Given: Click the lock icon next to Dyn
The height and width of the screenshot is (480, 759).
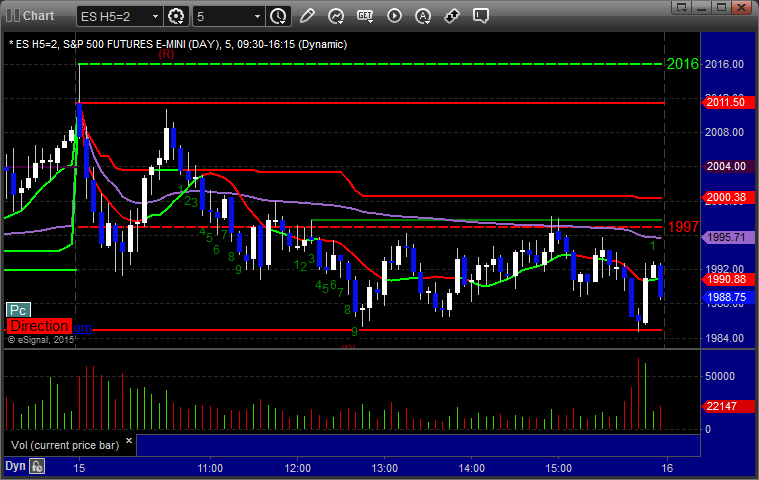Looking at the screenshot, I should pos(37,466).
